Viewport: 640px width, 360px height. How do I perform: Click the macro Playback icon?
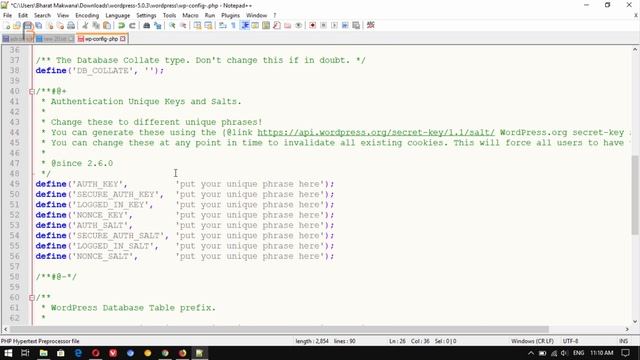coord(334,25)
